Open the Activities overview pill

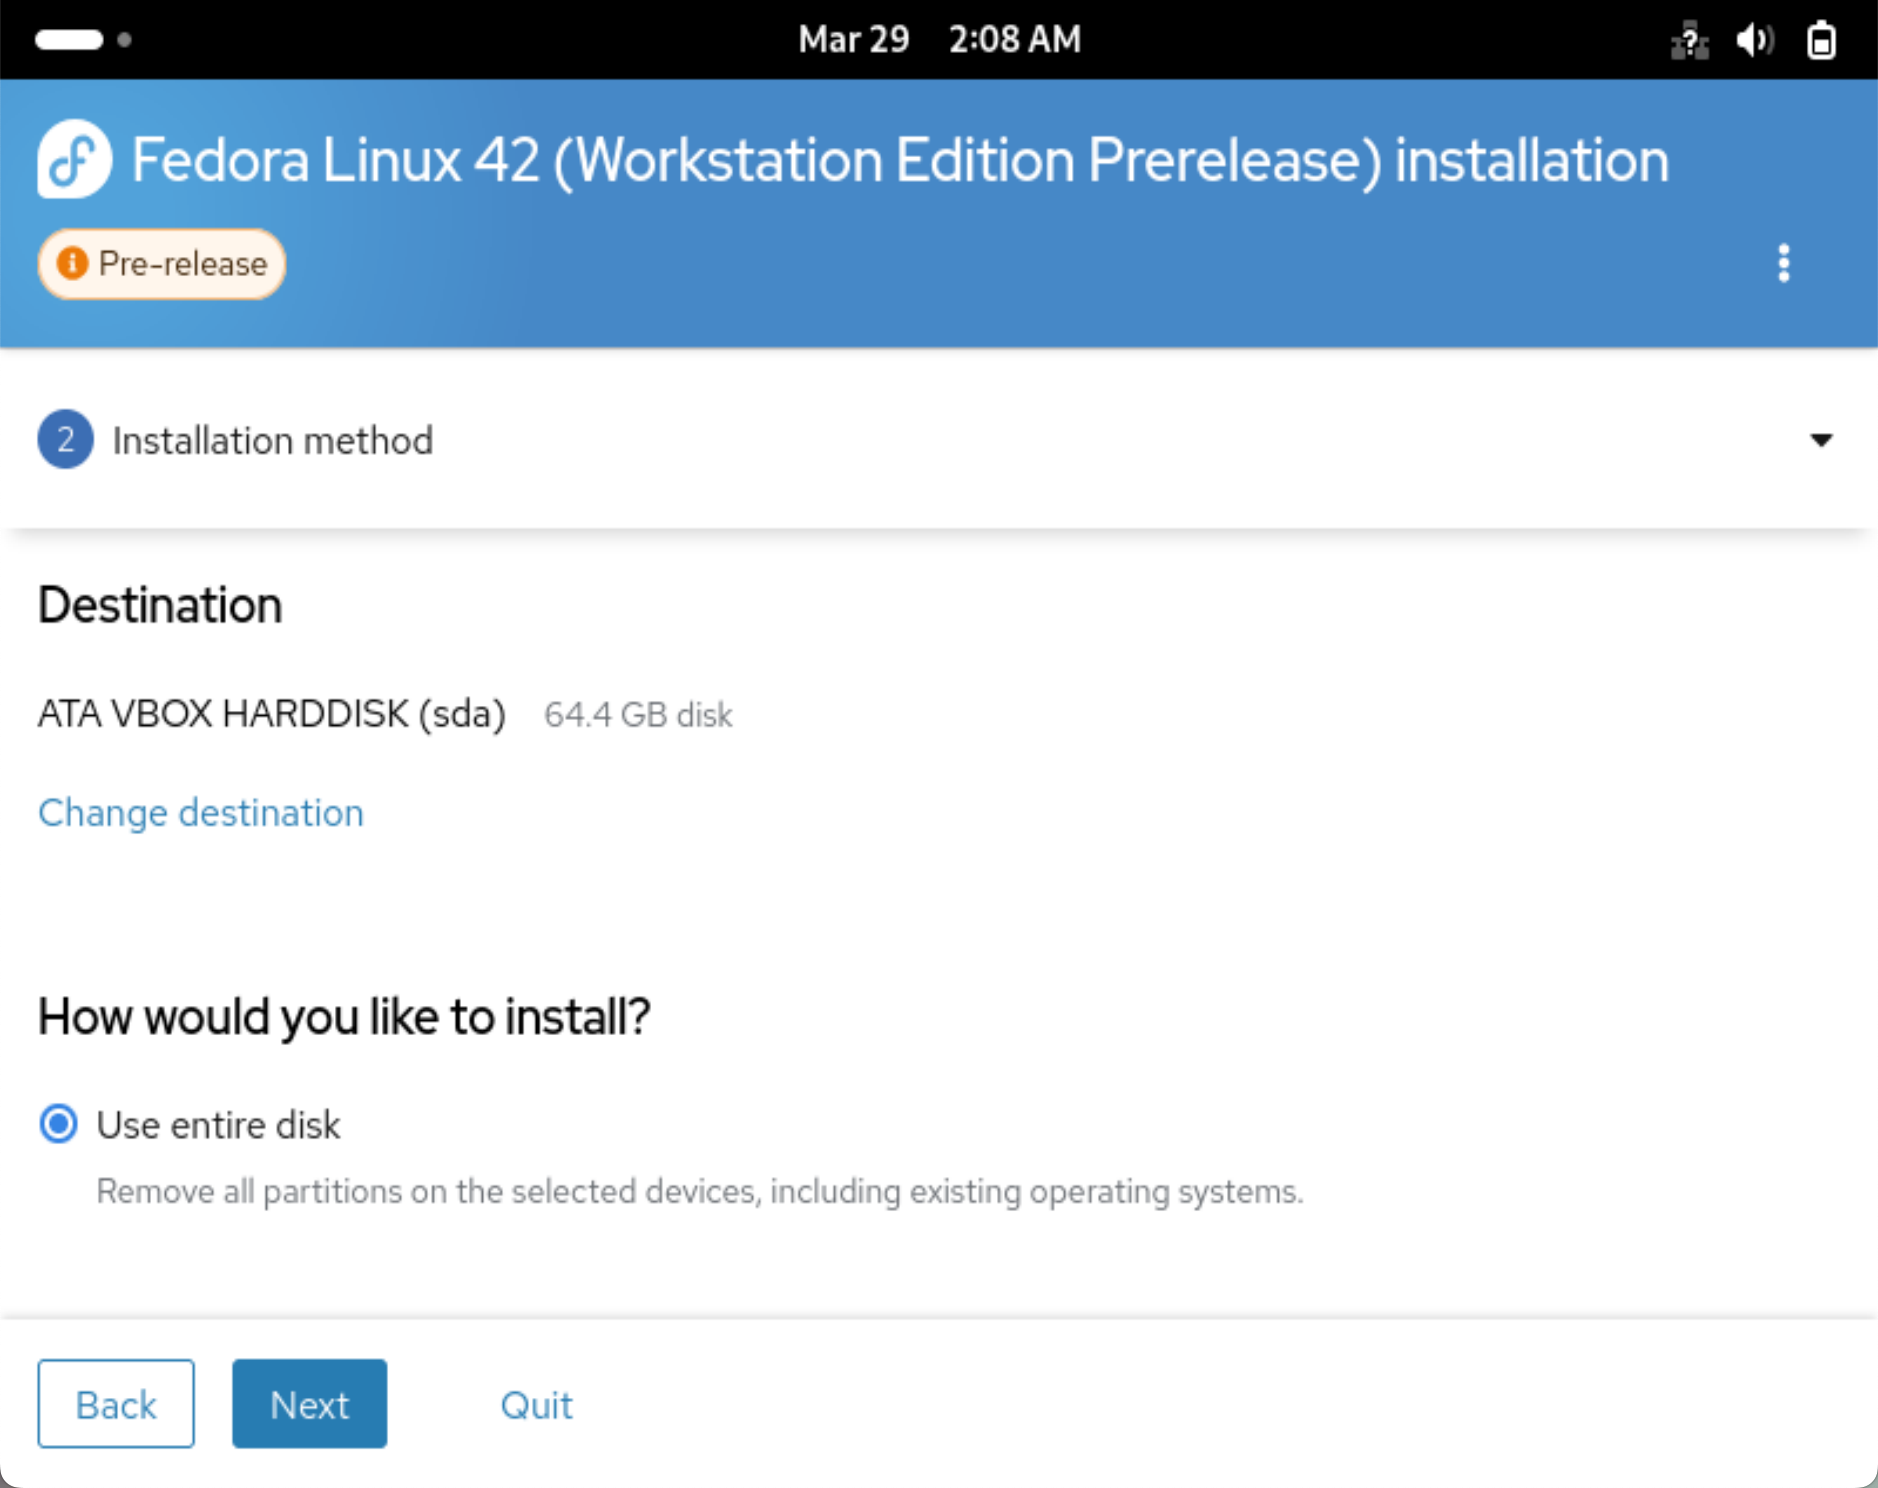69,40
